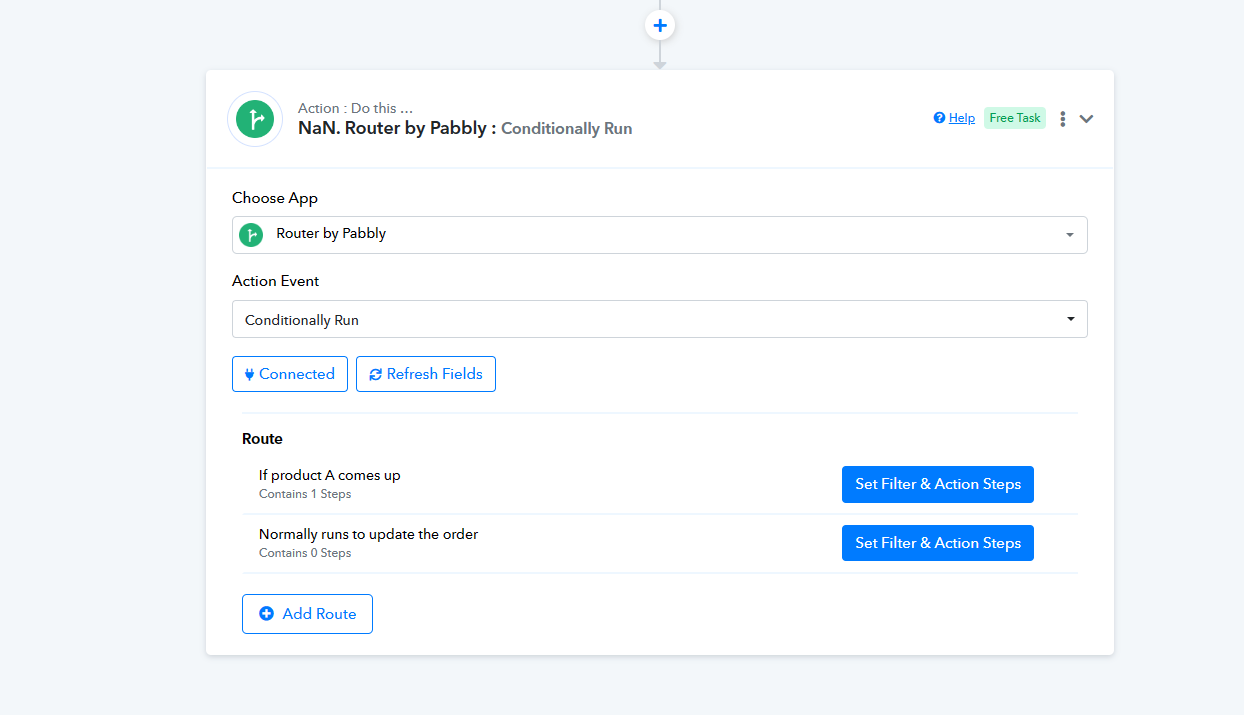This screenshot has height=715, width=1244.
Task: Open the Choose App dropdown
Action: coord(660,234)
